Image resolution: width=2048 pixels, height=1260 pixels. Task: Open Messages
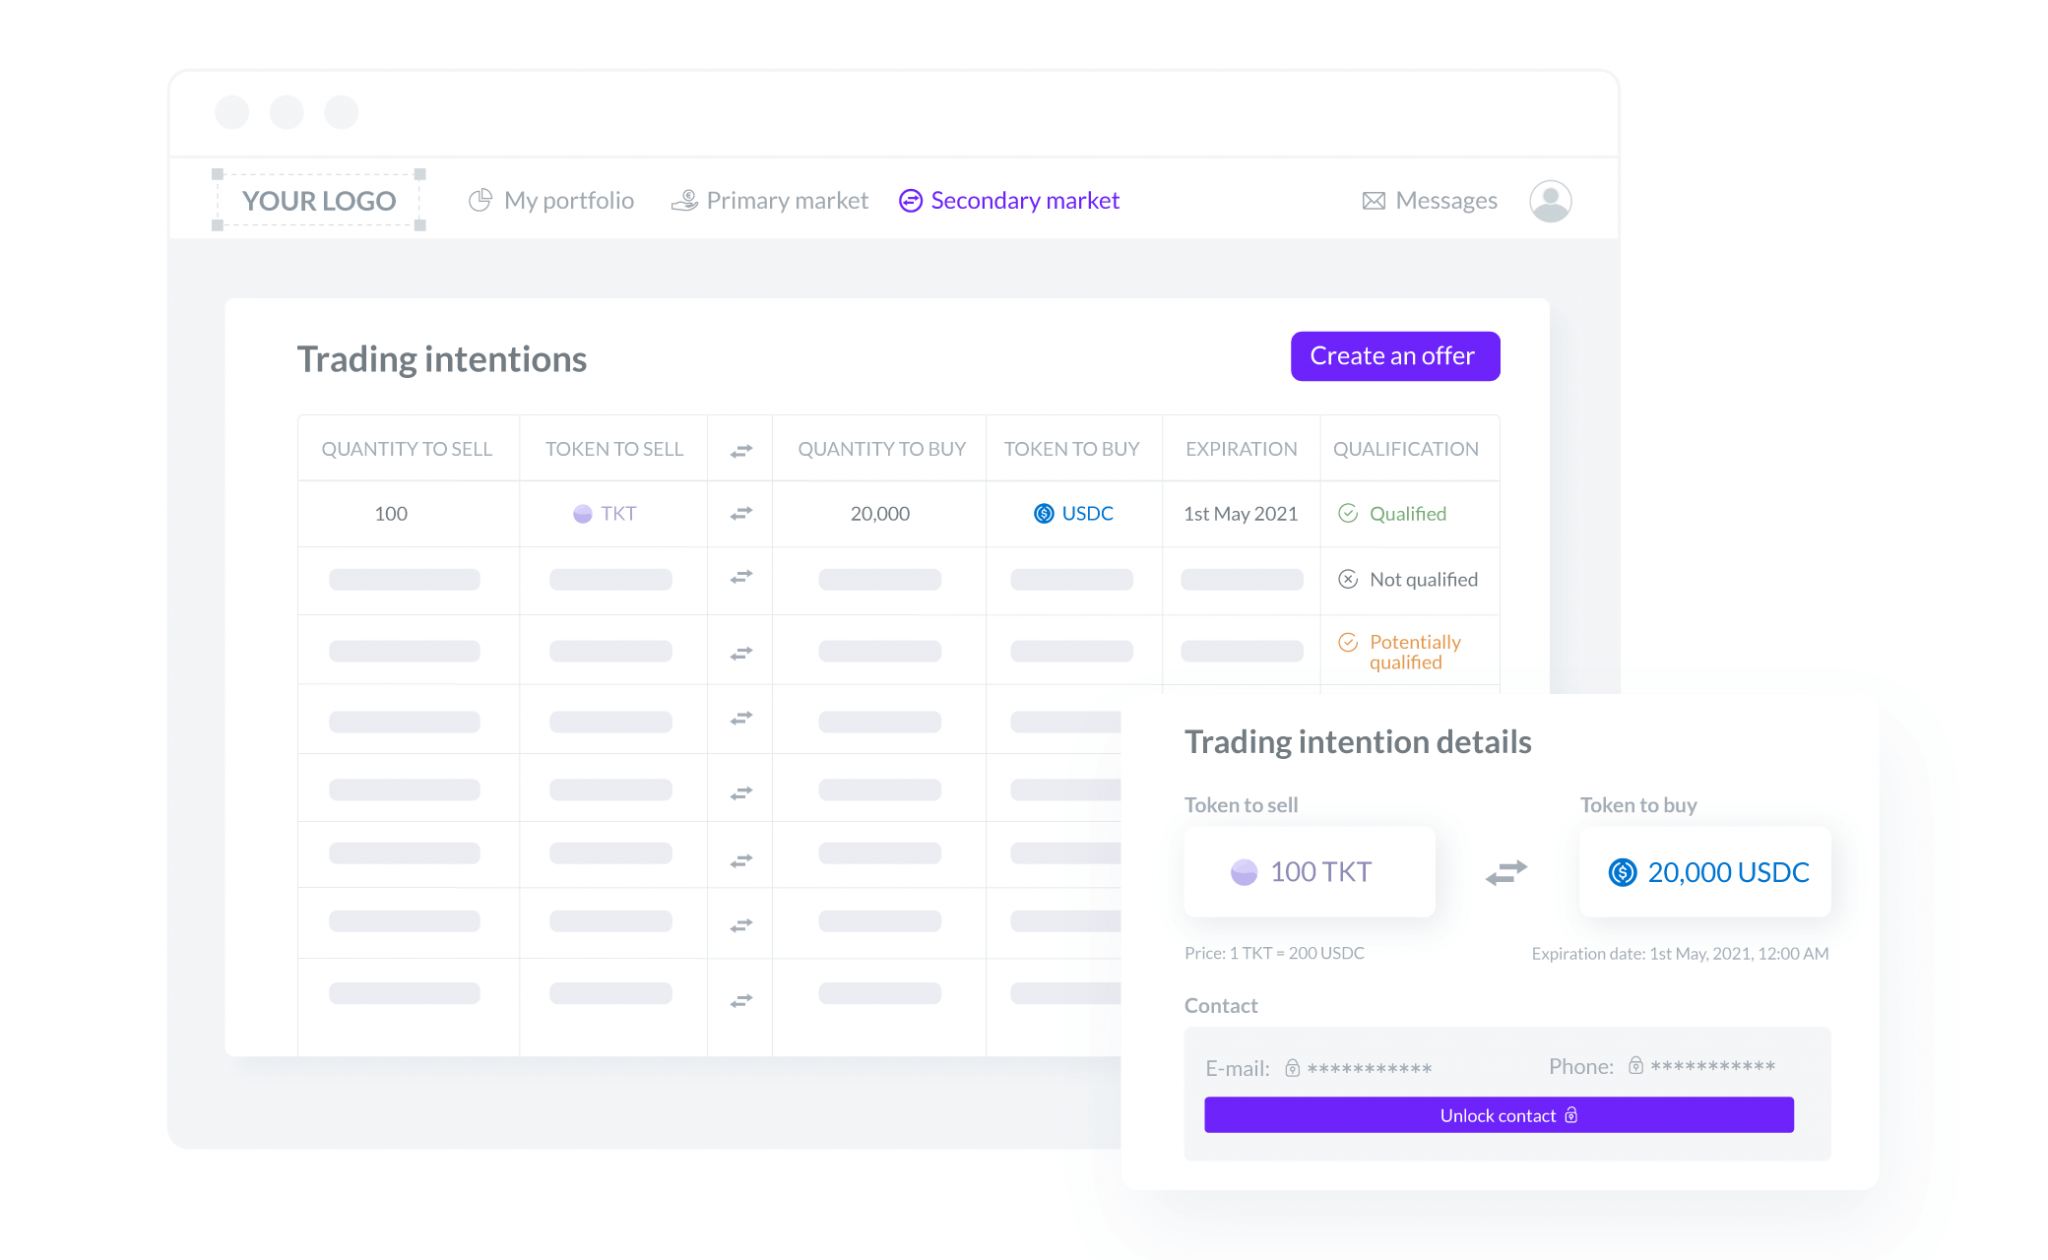click(x=1430, y=201)
